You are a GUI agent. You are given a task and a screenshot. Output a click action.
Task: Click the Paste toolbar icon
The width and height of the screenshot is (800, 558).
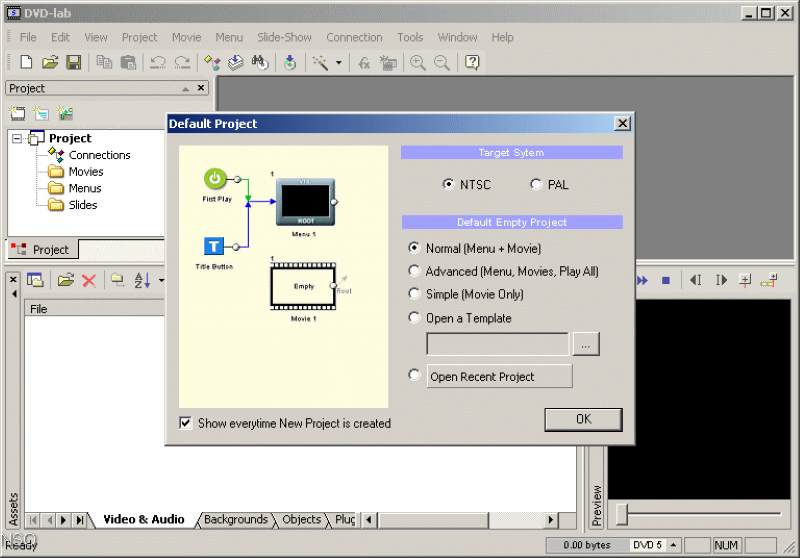[x=128, y=62]
